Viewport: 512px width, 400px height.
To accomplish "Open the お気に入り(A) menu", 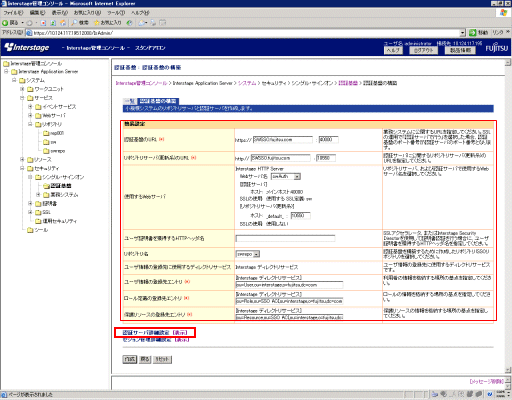I will point(87,13).
